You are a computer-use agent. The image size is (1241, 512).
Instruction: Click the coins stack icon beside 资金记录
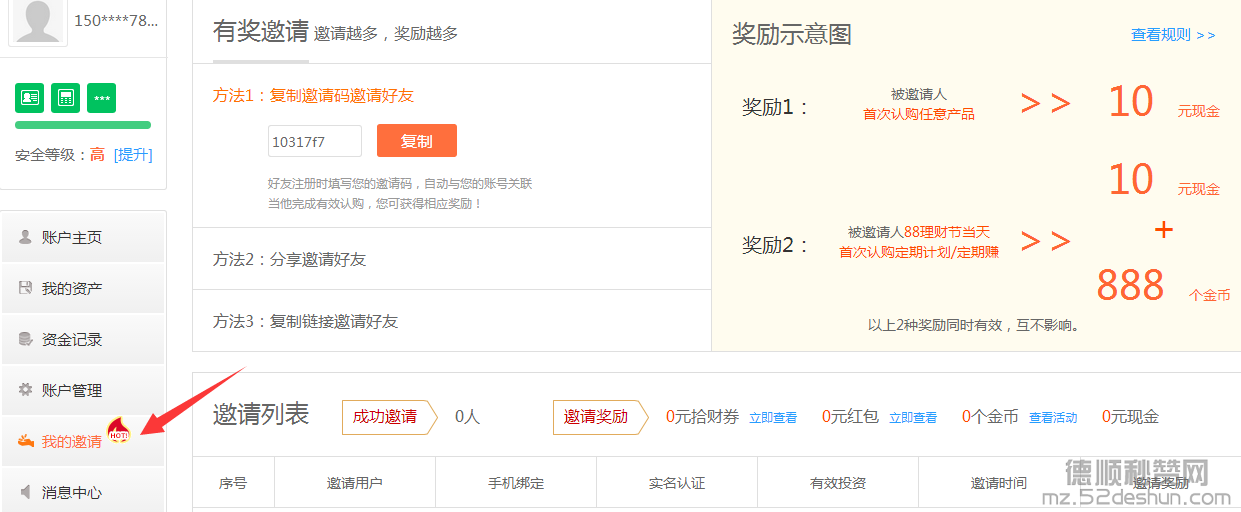tap(26, 339)
